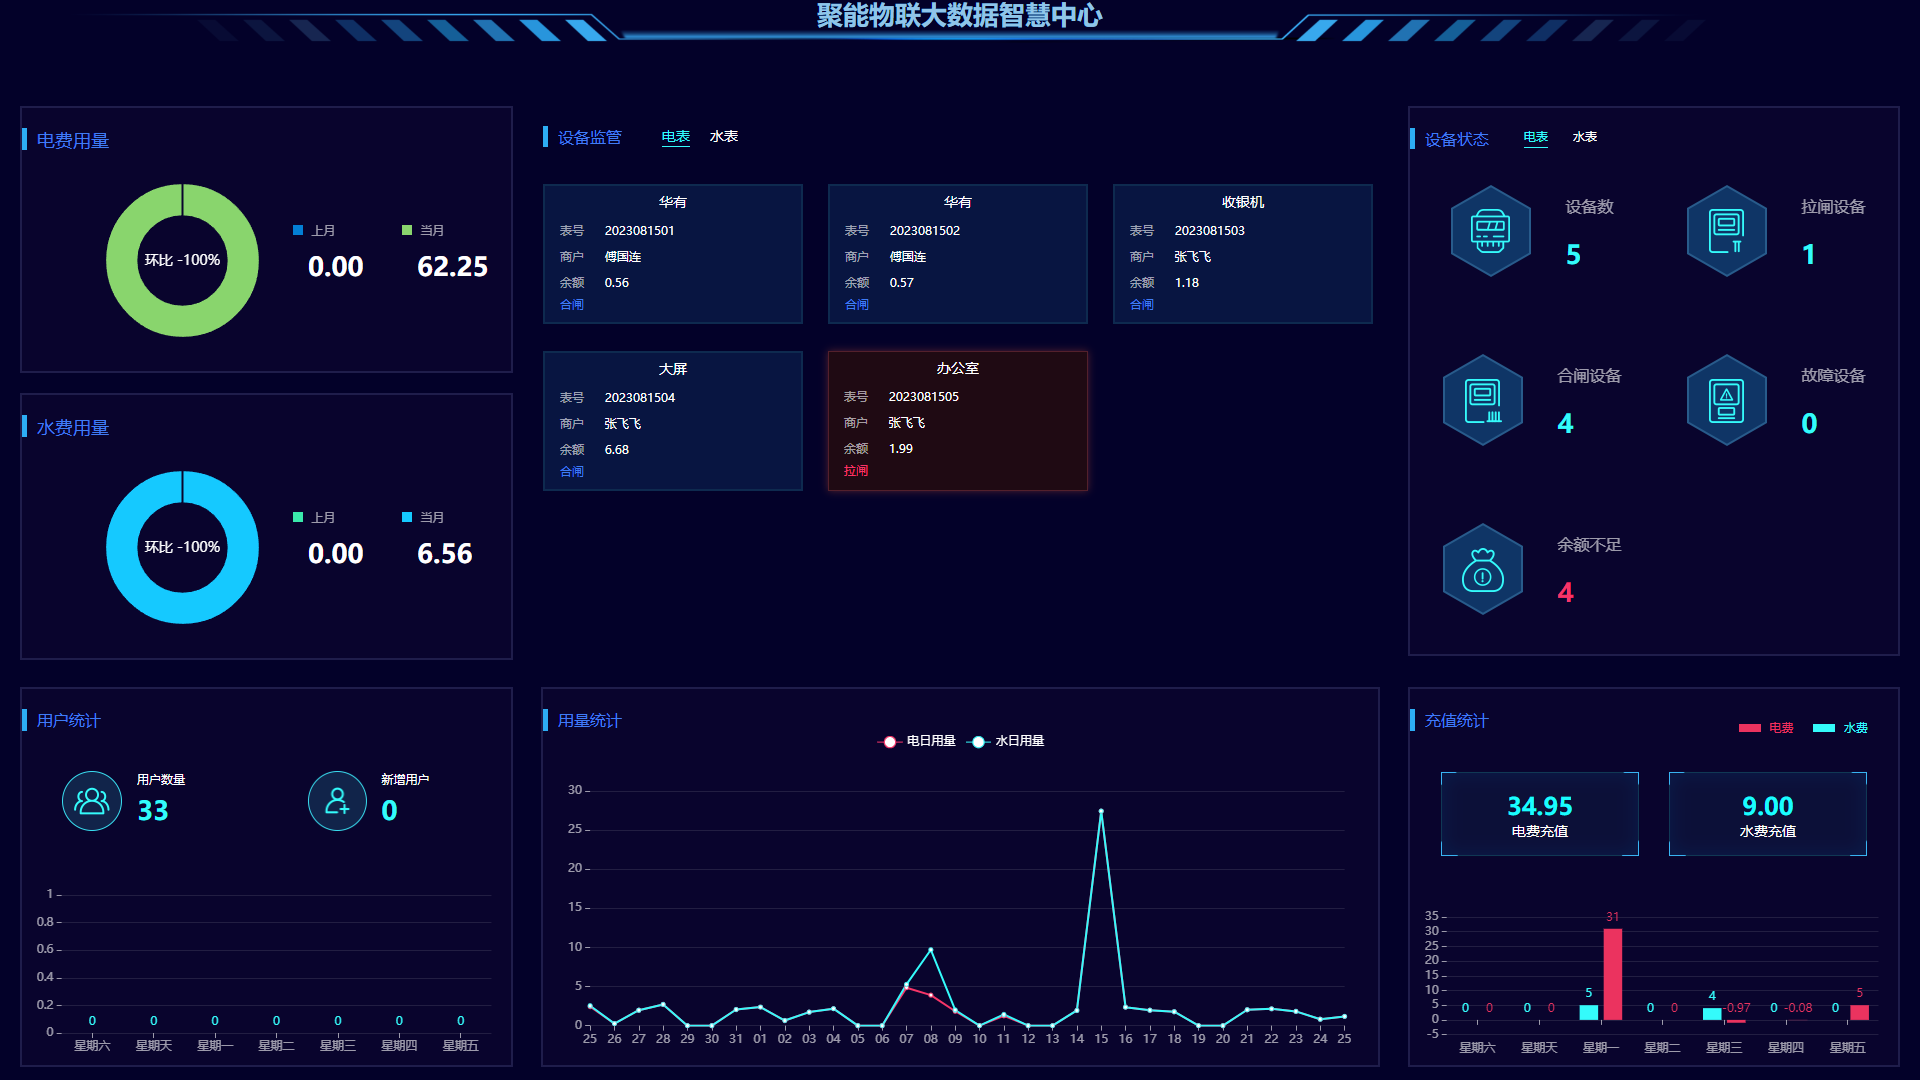Click the 聚能物联大数据智慧中心 title
The width and height of the screenshot is (1920, 1080).
pyautogui.click(x=959, y=16)
